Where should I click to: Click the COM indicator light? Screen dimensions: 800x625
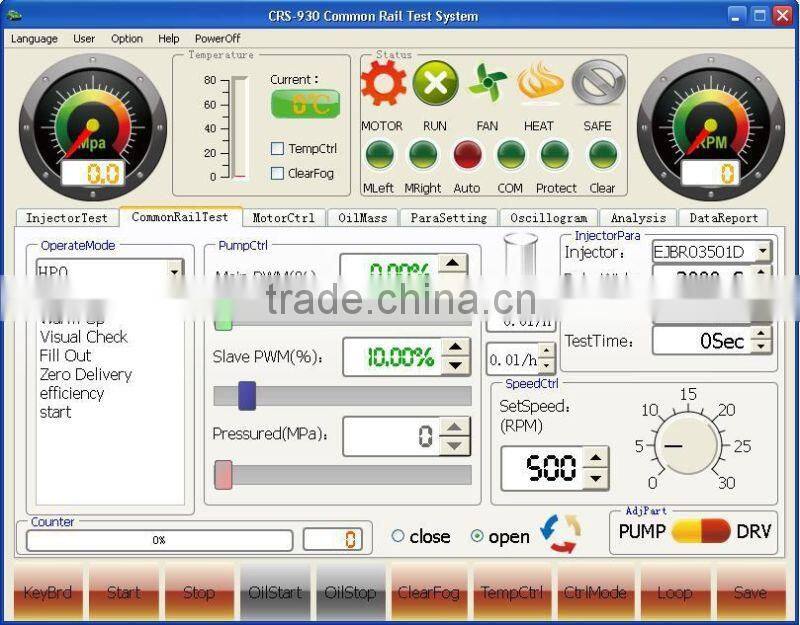510,156
